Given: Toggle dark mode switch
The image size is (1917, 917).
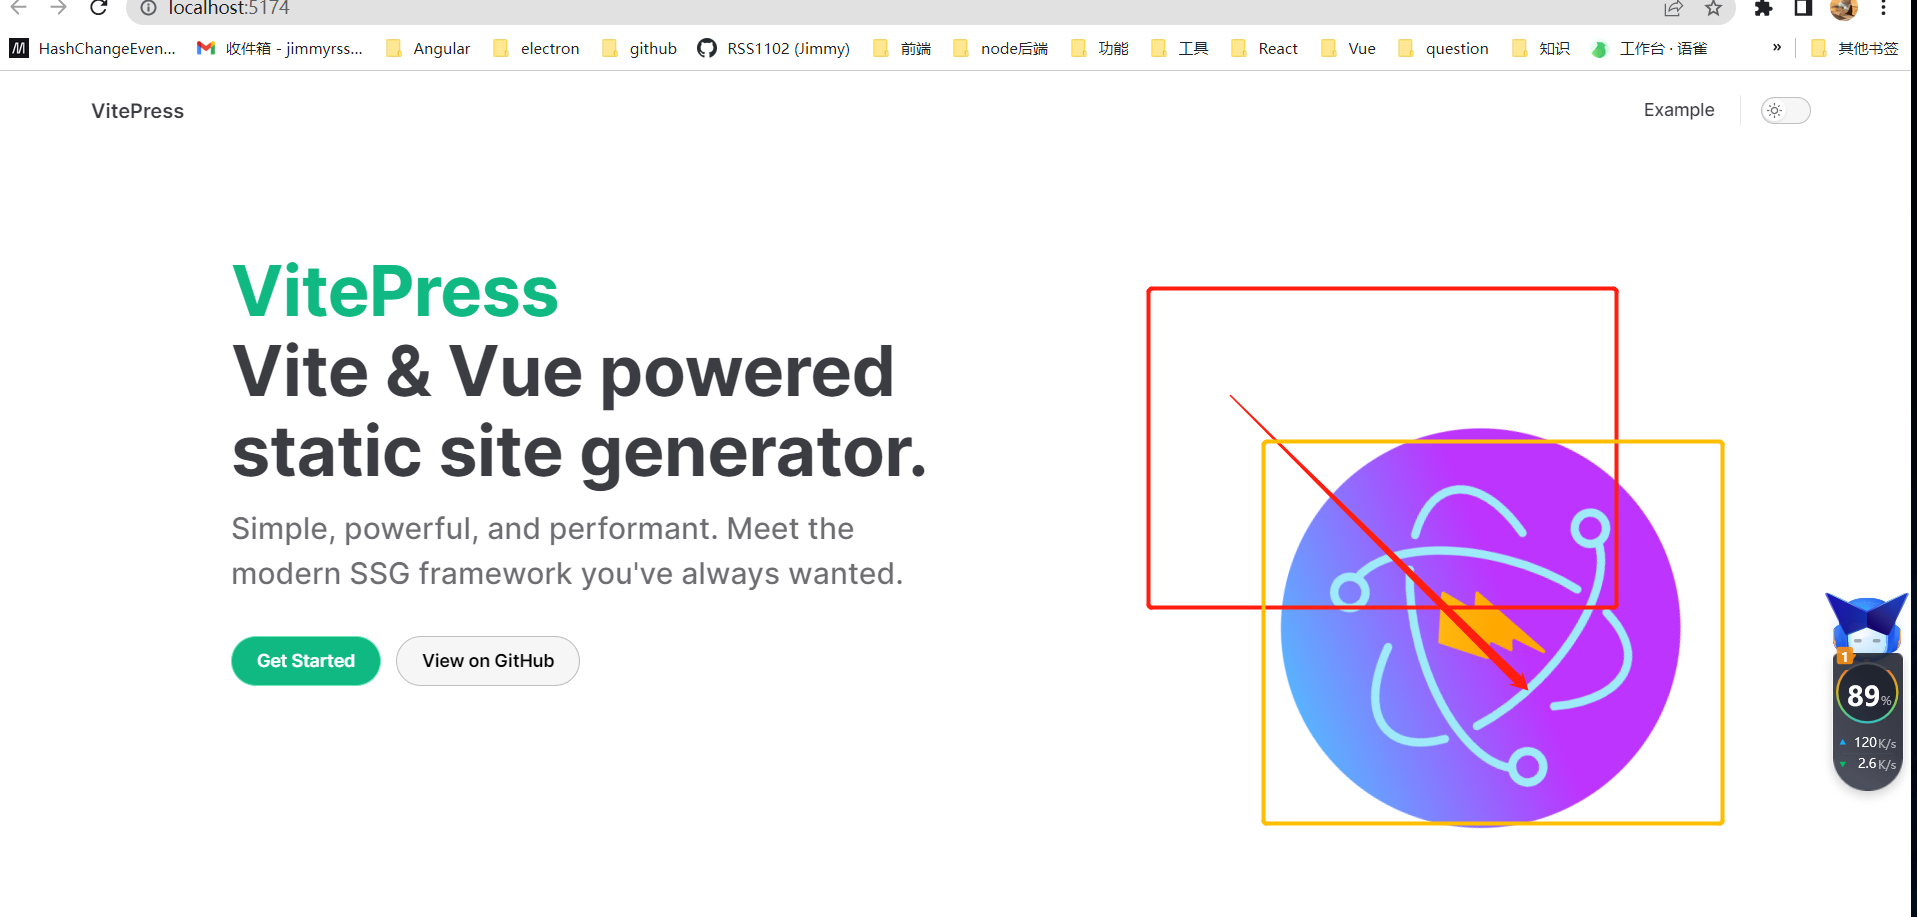Looking at the screenshot, I should (1784, 111).
